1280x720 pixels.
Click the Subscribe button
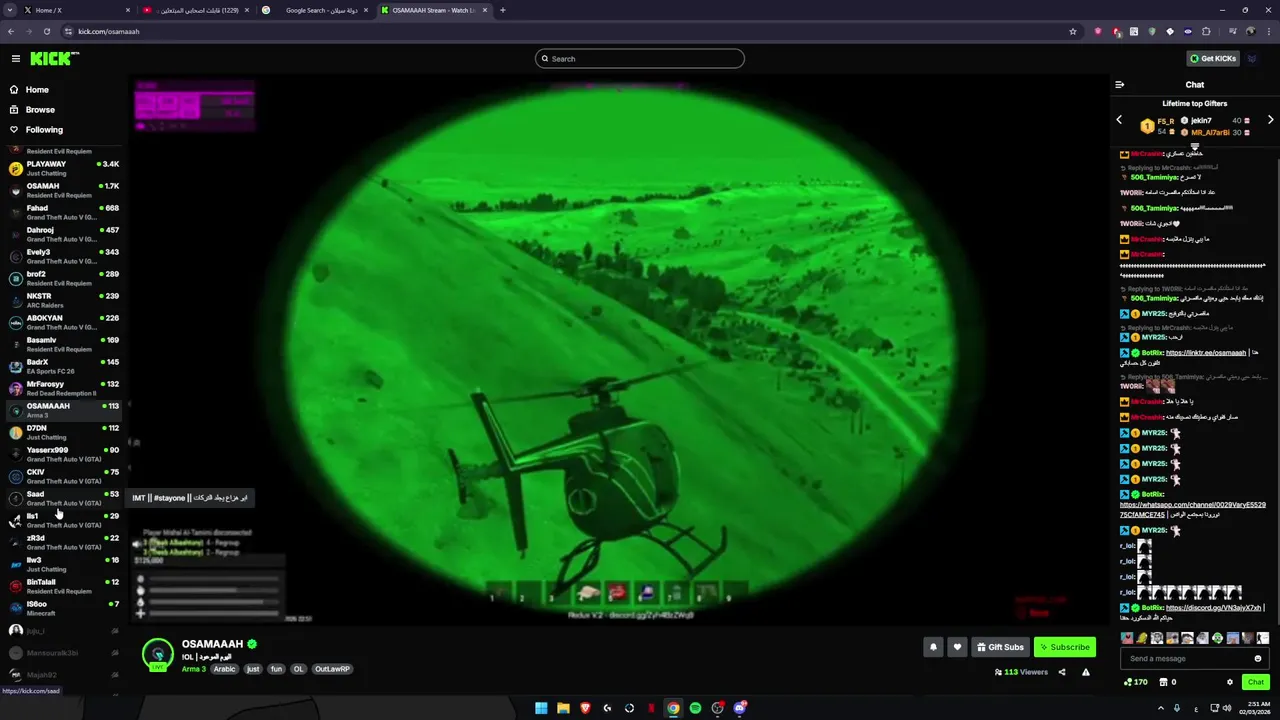click(x=1064, y=647)
